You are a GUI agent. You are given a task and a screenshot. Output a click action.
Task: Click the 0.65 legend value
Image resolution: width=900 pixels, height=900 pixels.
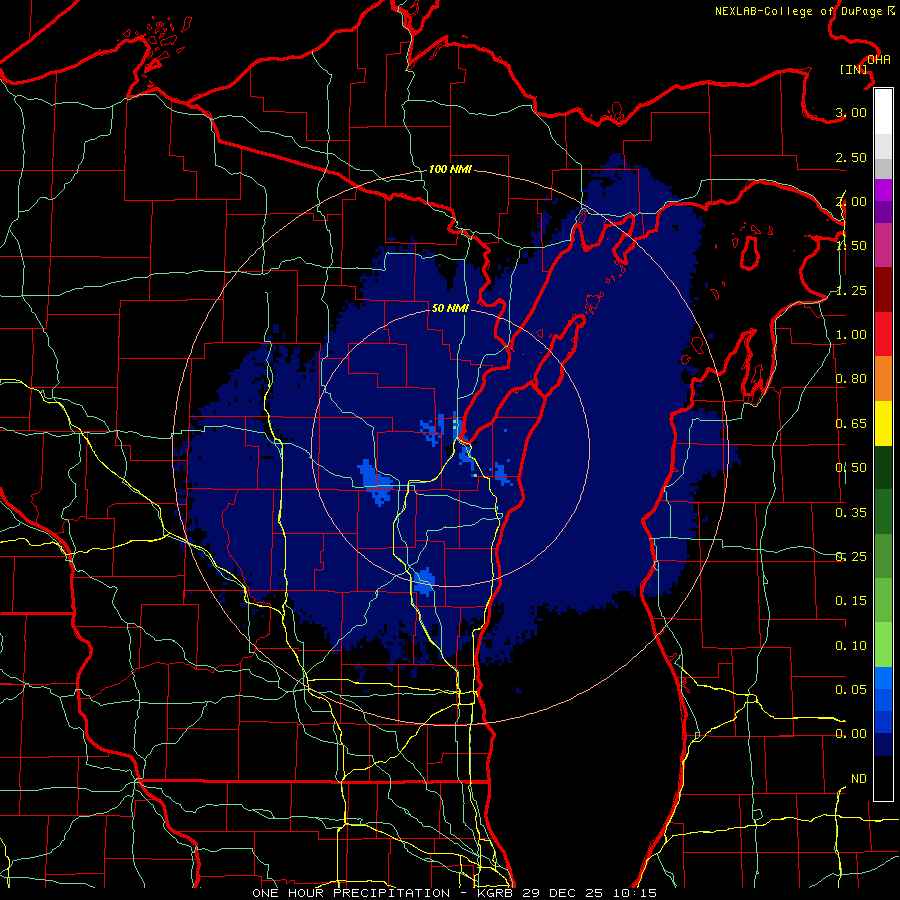pyautogui.click(x=851, y=424)
